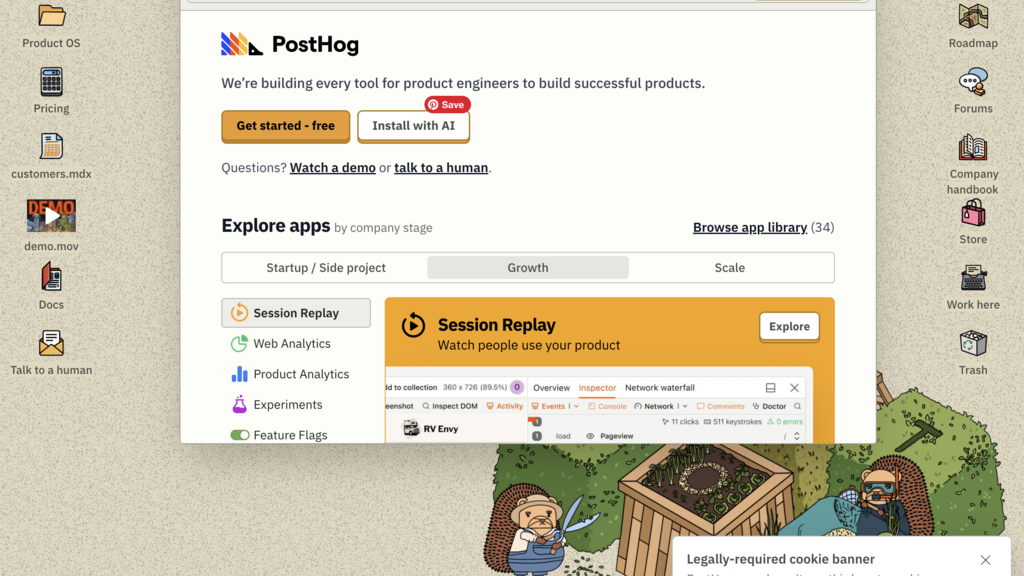Screen dimensions: 1024x576
Task: Select the Scale stage tab
Action: pos(729,268)
